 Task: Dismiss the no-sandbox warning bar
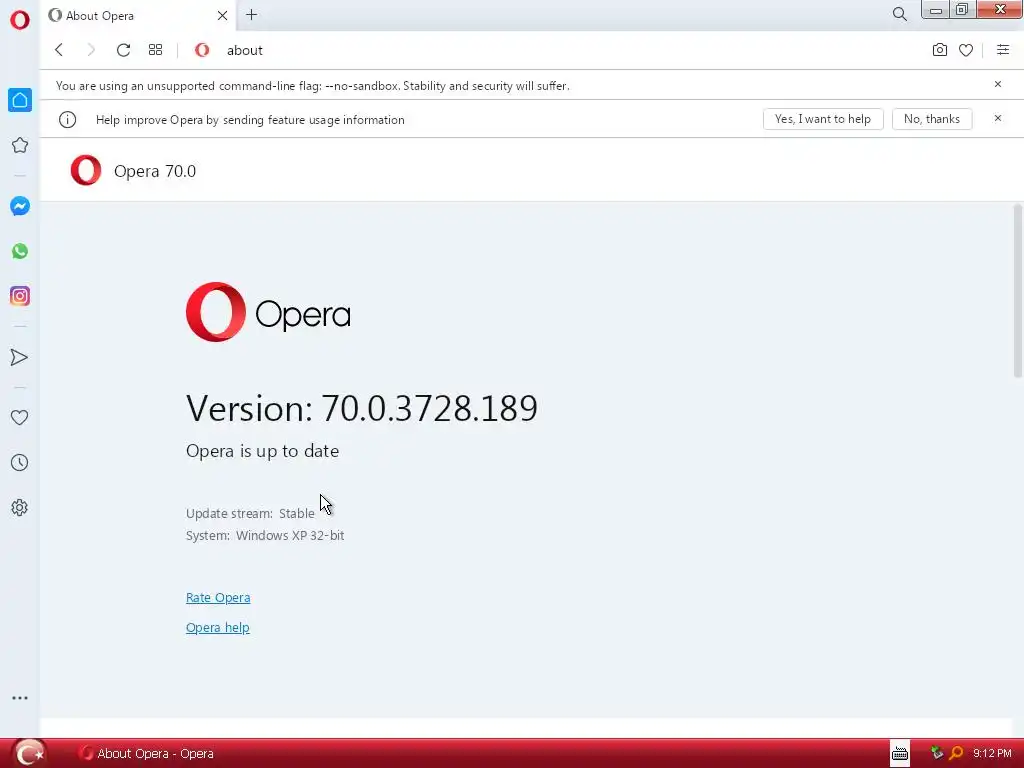[997, 84]
